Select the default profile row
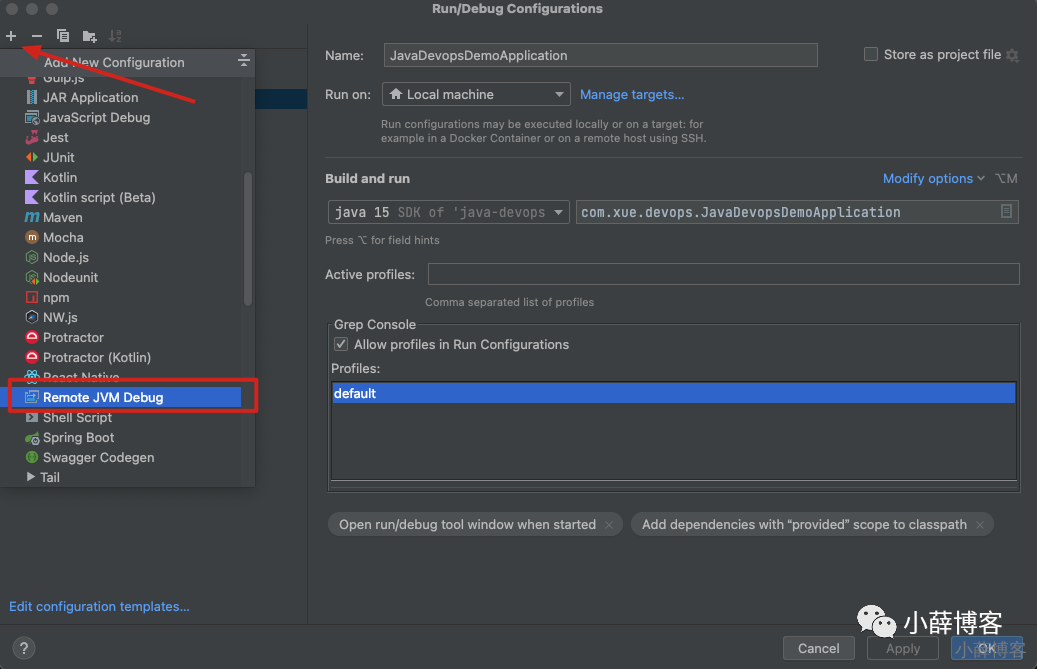Screen dimensions: 1037x669 coord(673,393)
